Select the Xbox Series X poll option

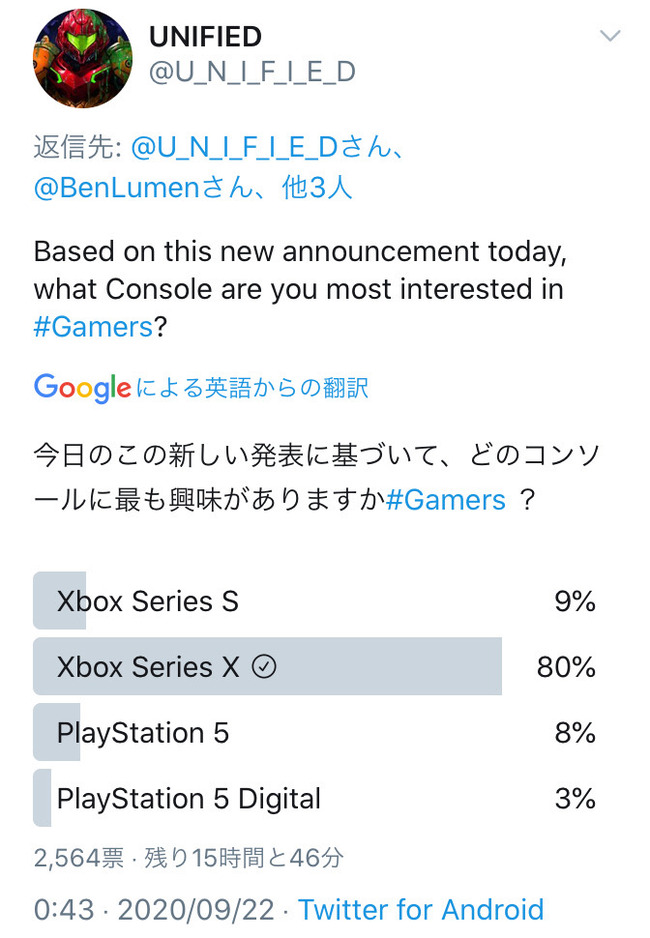pos(148,667)
